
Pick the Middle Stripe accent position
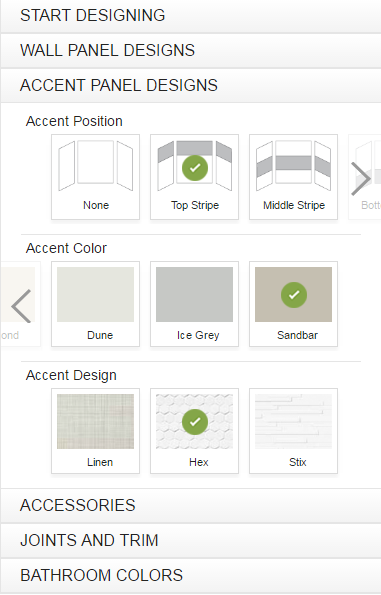coord(293,177)
